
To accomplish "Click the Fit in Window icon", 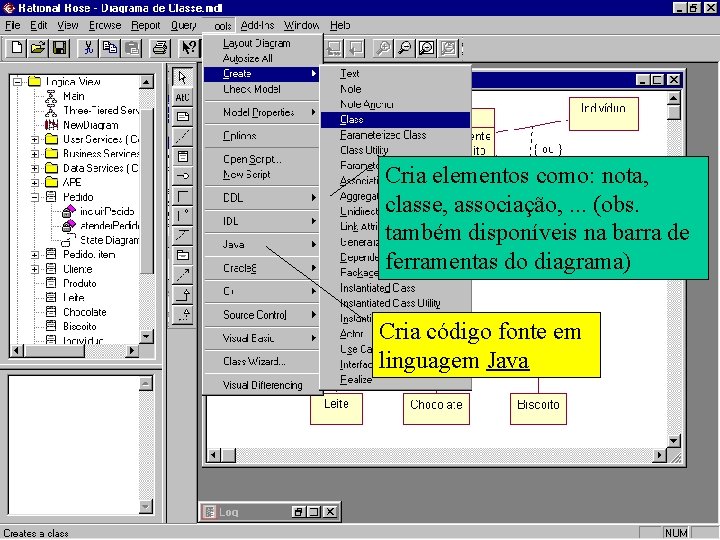I will tap(427, 48).
